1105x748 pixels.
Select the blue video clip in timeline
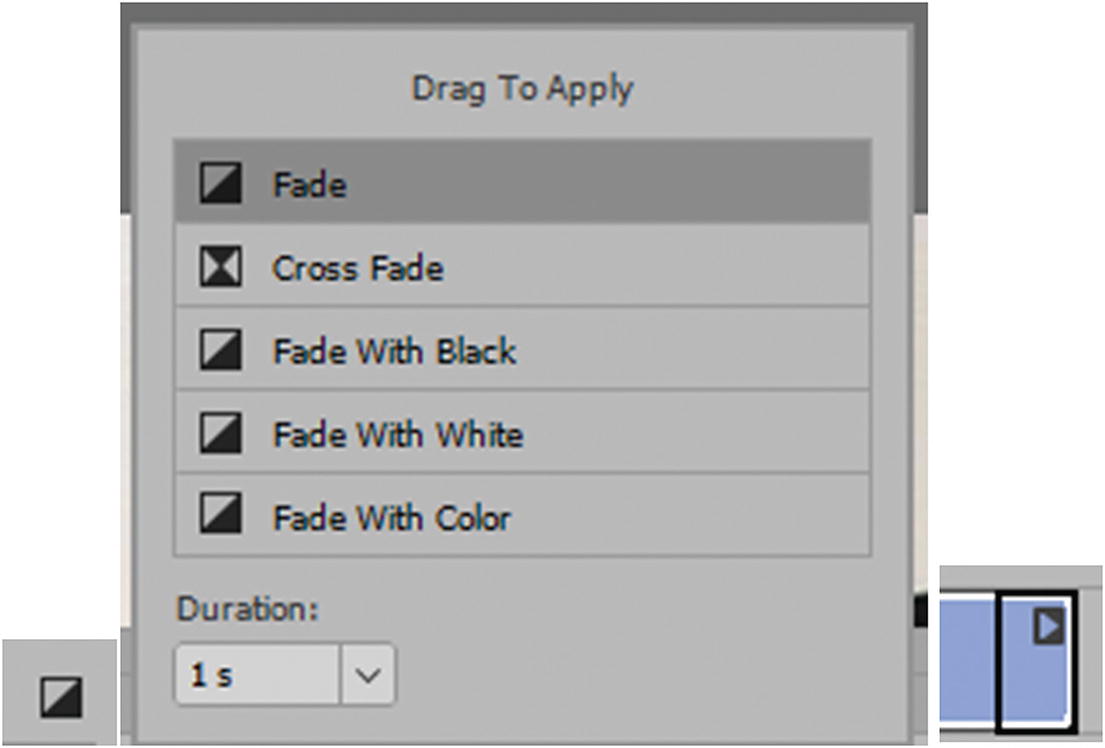(x=967, y=658)
